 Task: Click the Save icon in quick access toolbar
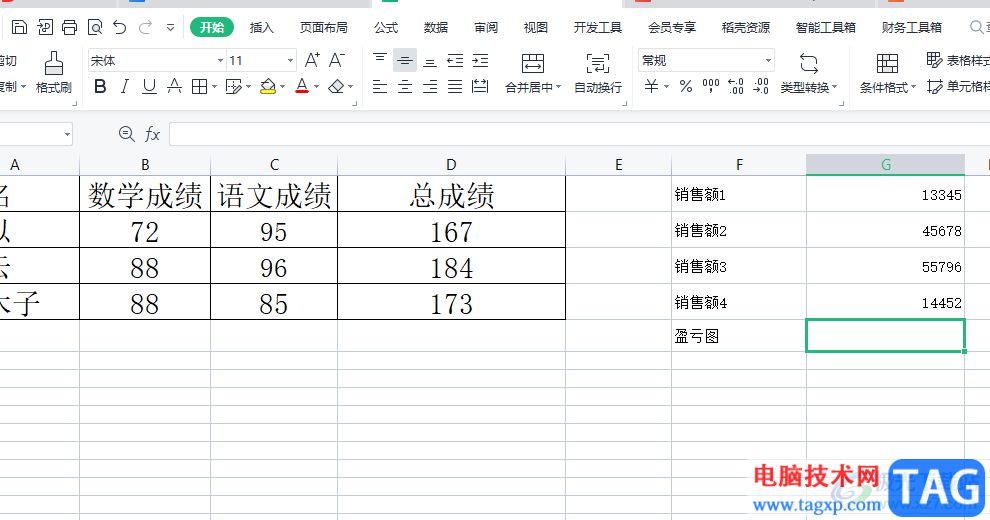pos(20,27)
